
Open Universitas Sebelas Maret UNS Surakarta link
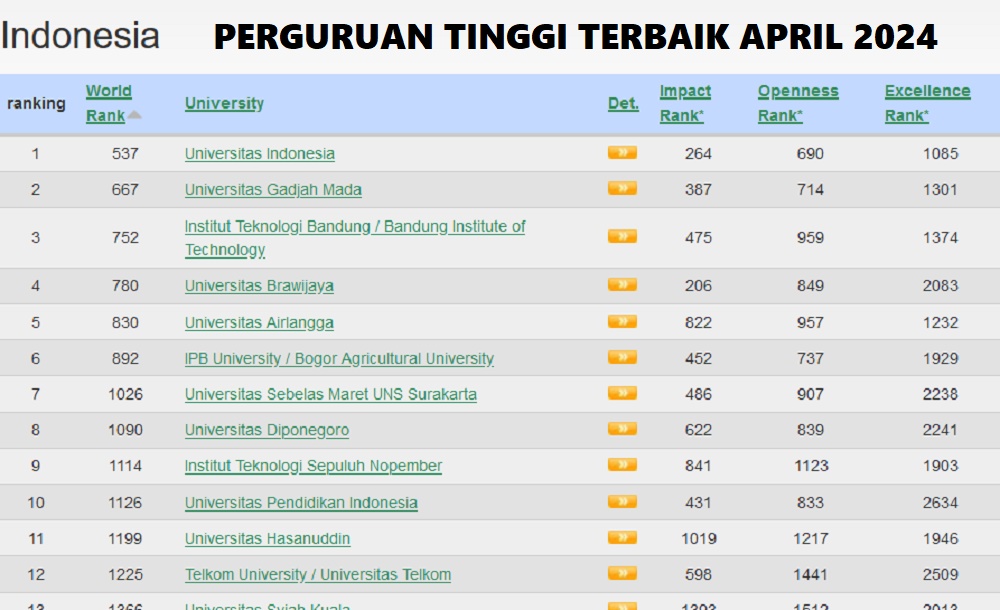click(x=330, y=394)
